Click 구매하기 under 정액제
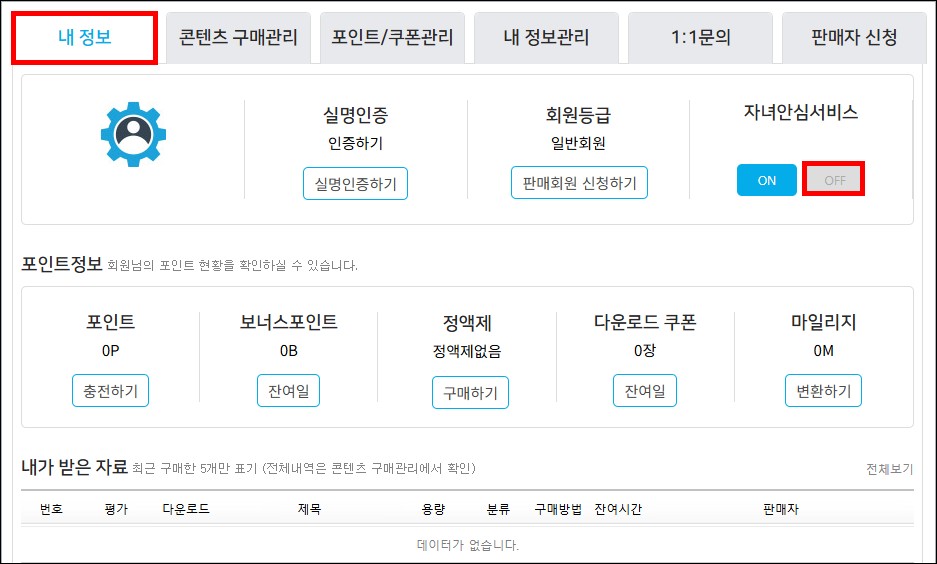 click(x=470, y=393)
